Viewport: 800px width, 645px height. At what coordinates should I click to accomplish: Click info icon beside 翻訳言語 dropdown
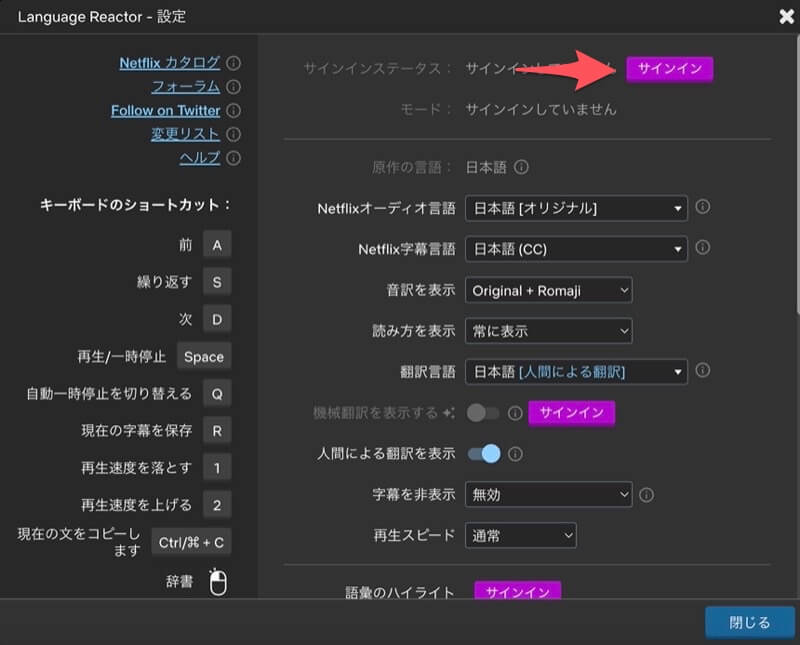pyautogui.click(x=703, y=370)
